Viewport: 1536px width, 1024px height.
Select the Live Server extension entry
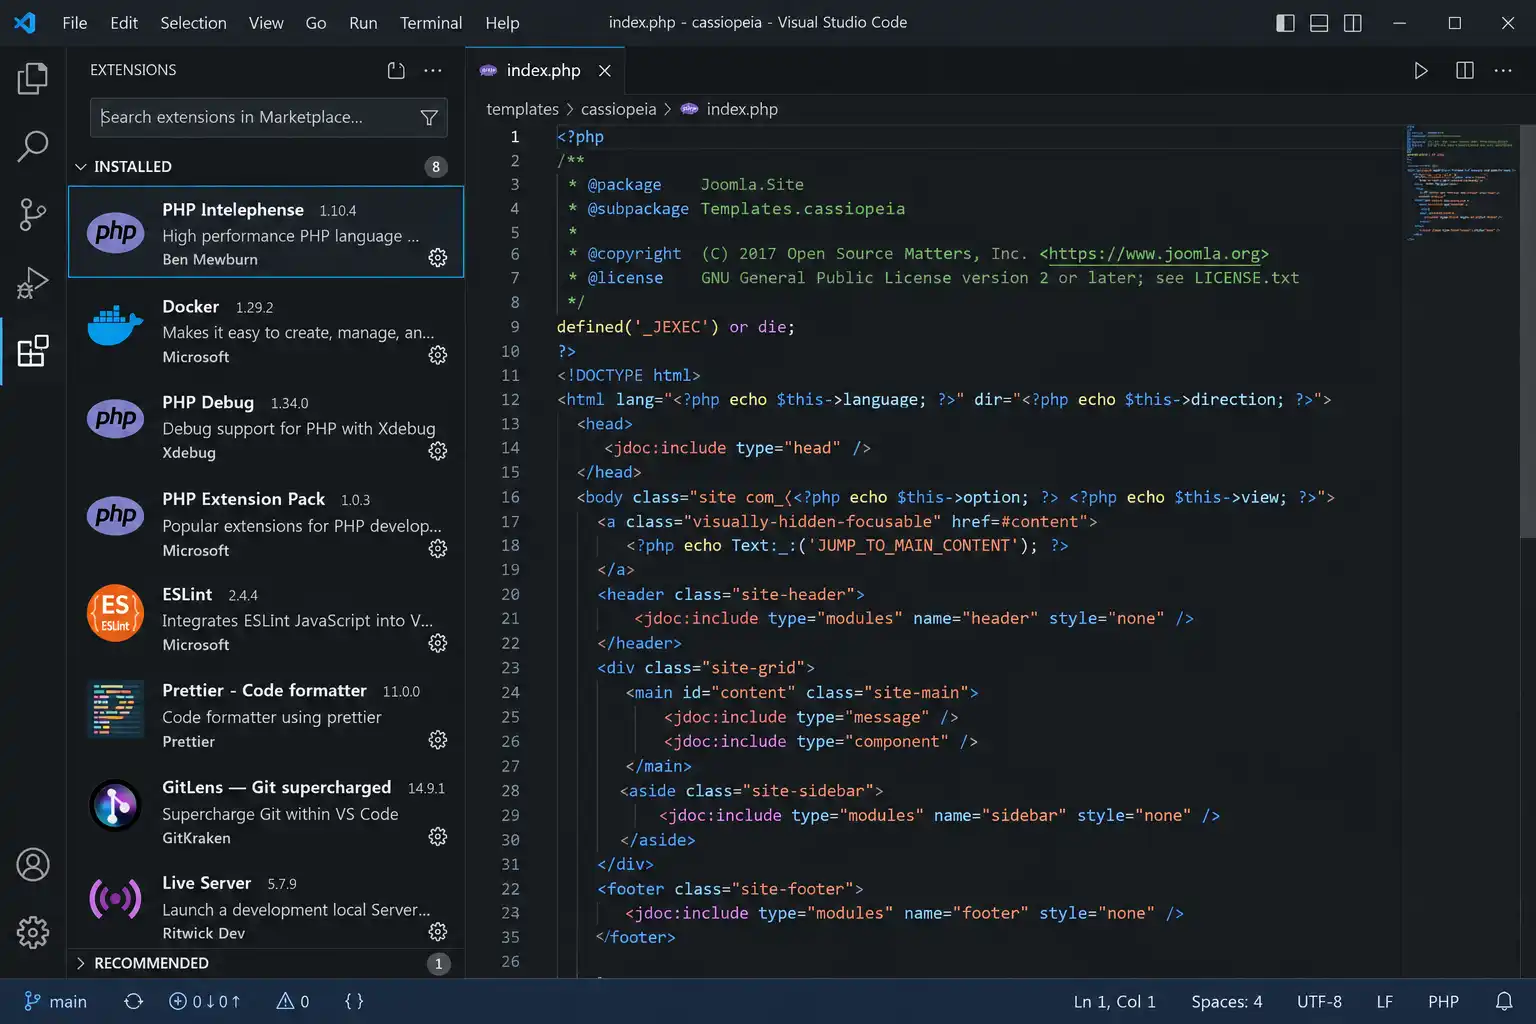266,907
